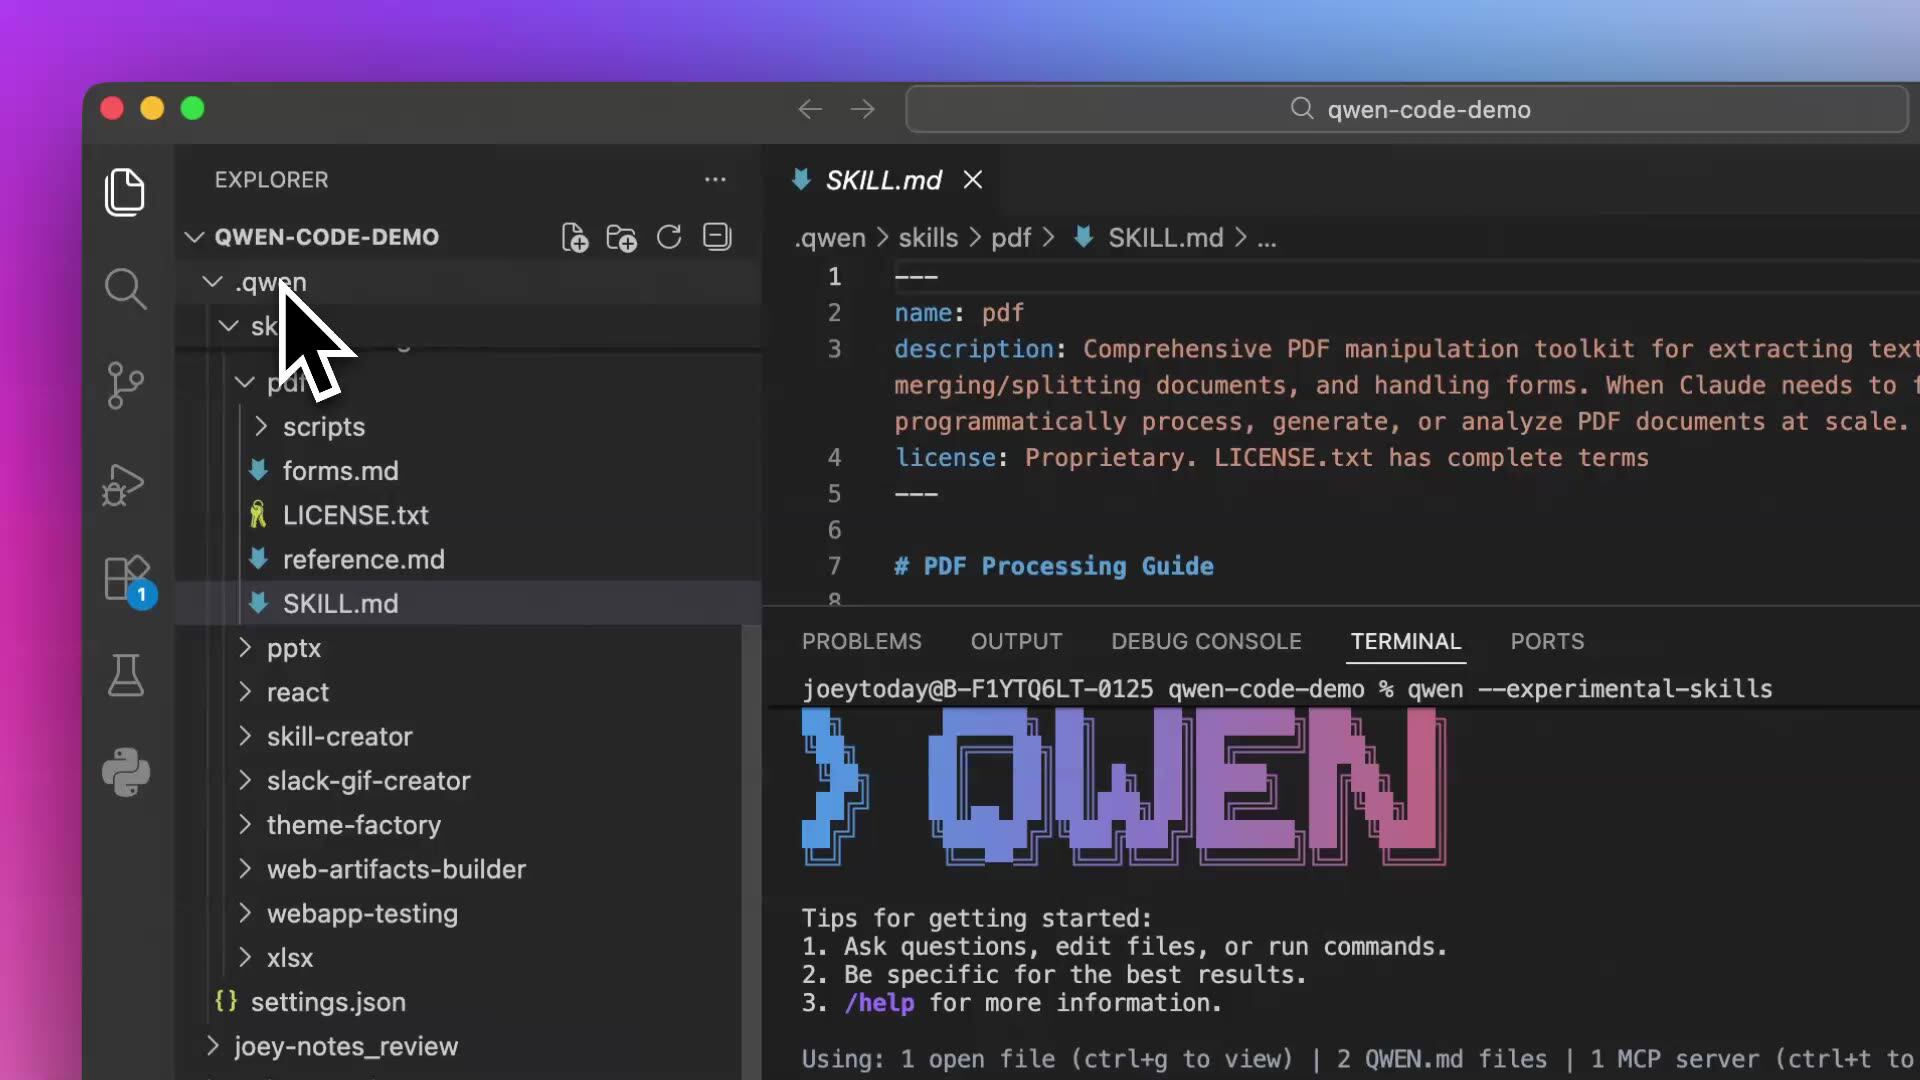Open the Search view in activity bar
This screenshot has width=1920, height=1080.
click(x=126, y=290)
